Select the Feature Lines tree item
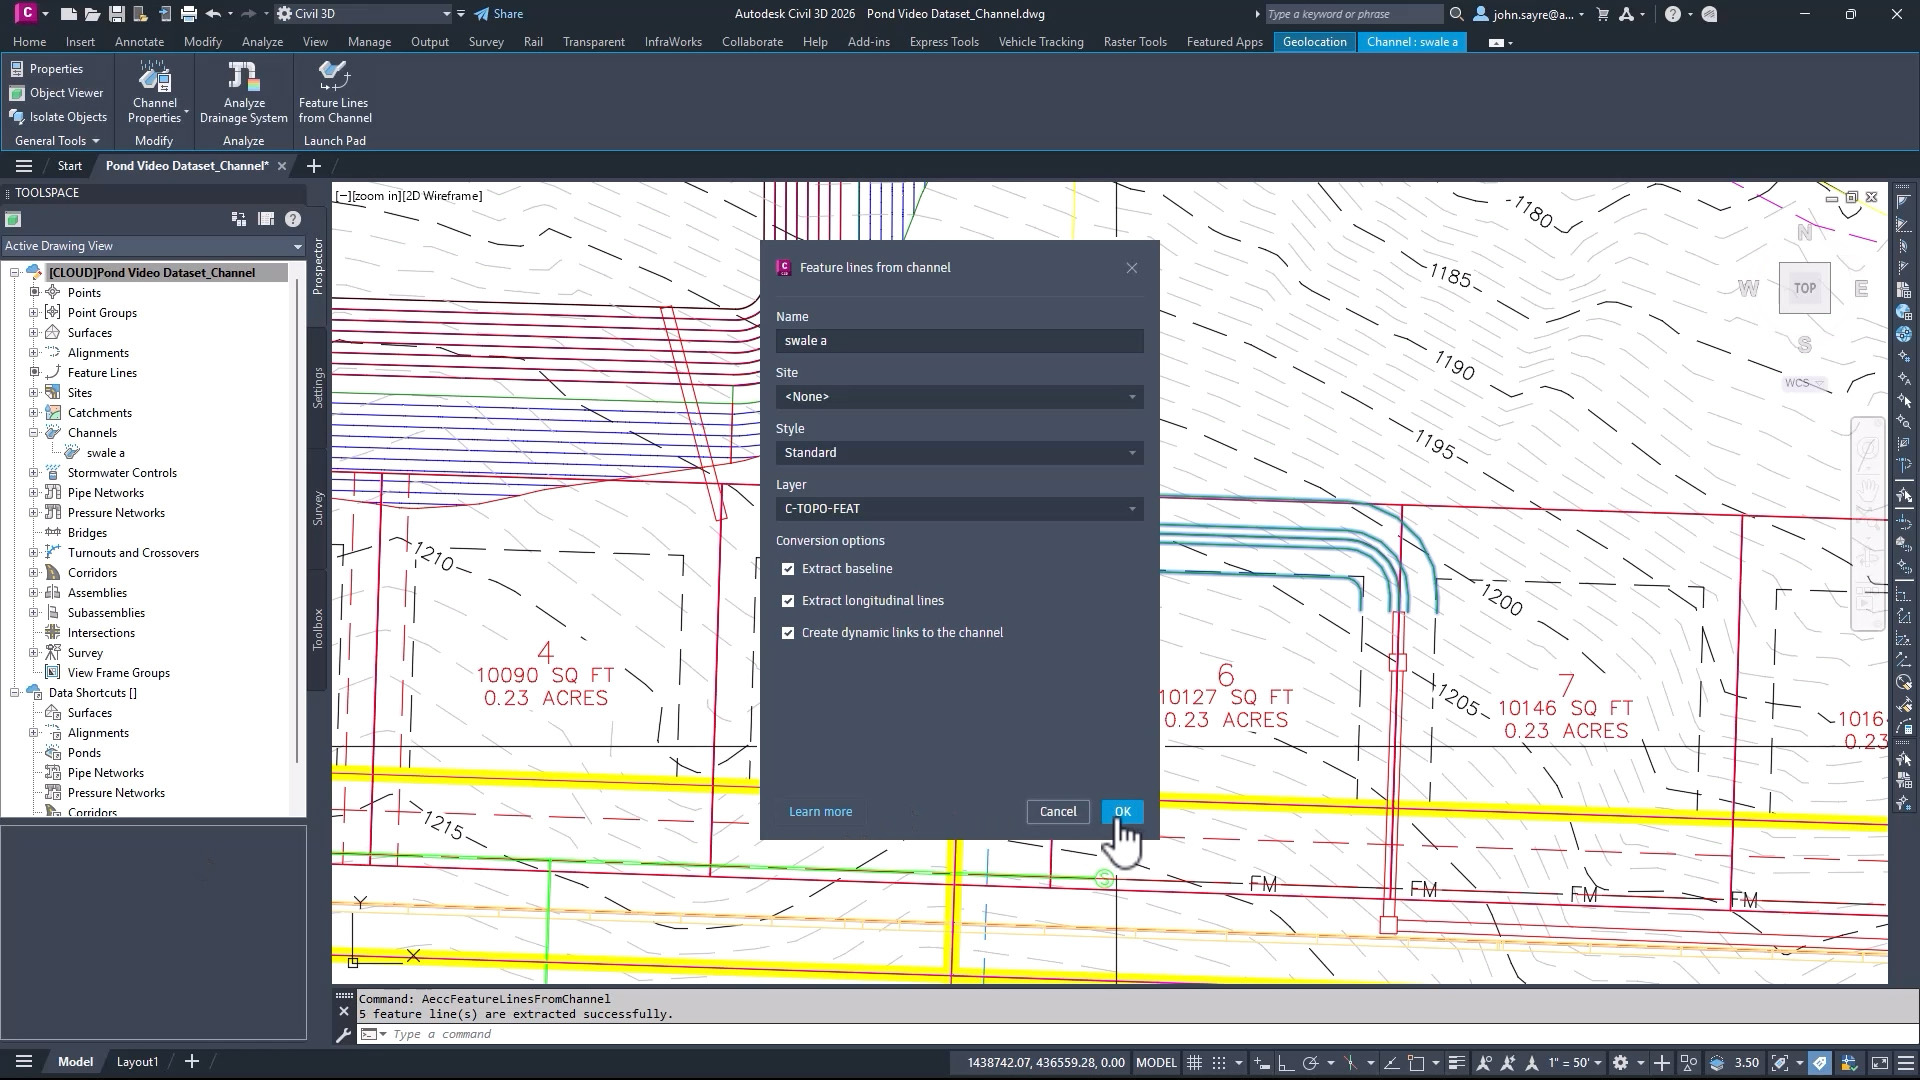This screenshot has width=1920, height=1080. click(x=102, y=373)
